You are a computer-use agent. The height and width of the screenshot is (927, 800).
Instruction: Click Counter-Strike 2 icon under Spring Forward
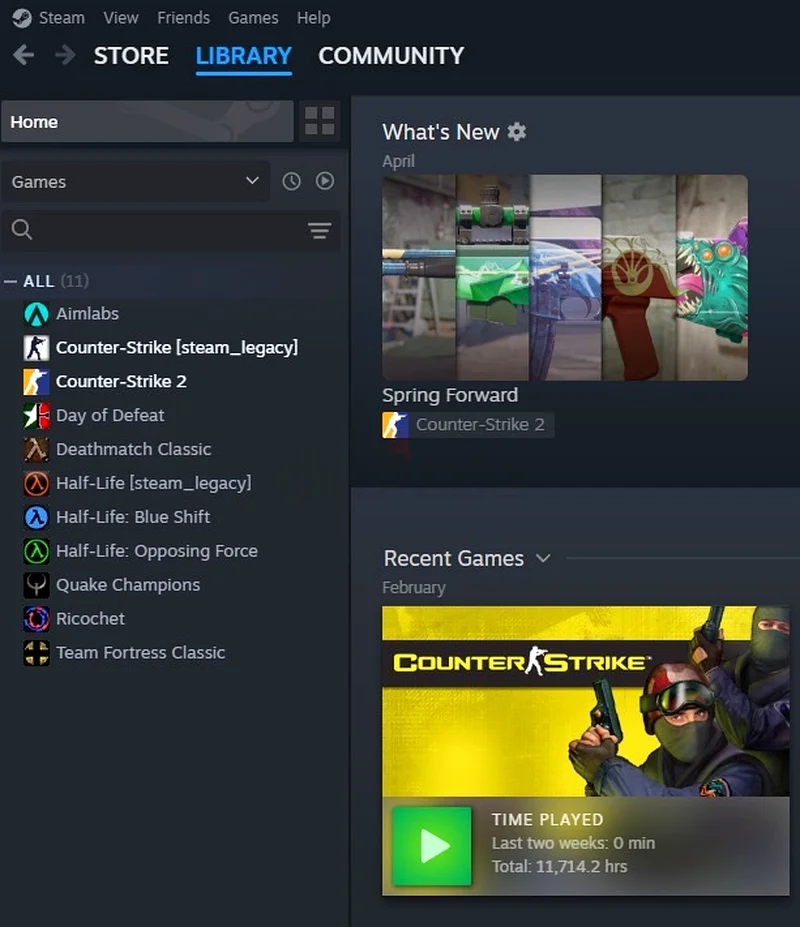point(395,424)
